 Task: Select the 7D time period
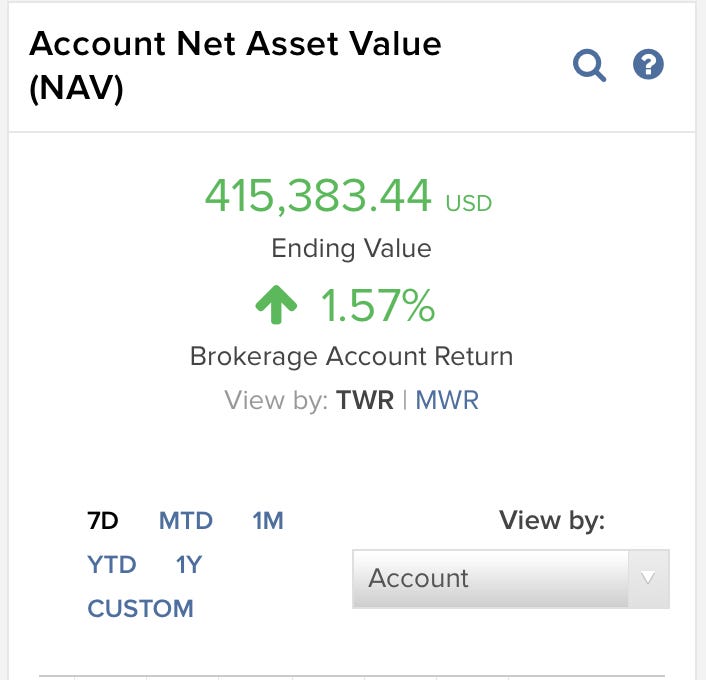coord(103,521)
